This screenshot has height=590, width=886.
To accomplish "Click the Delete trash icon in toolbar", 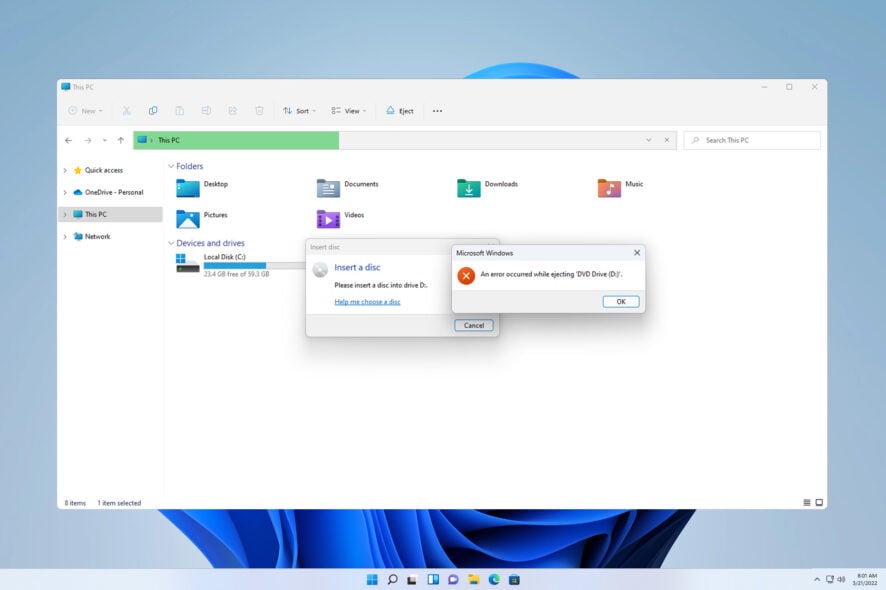I will (x=259, y=111).
